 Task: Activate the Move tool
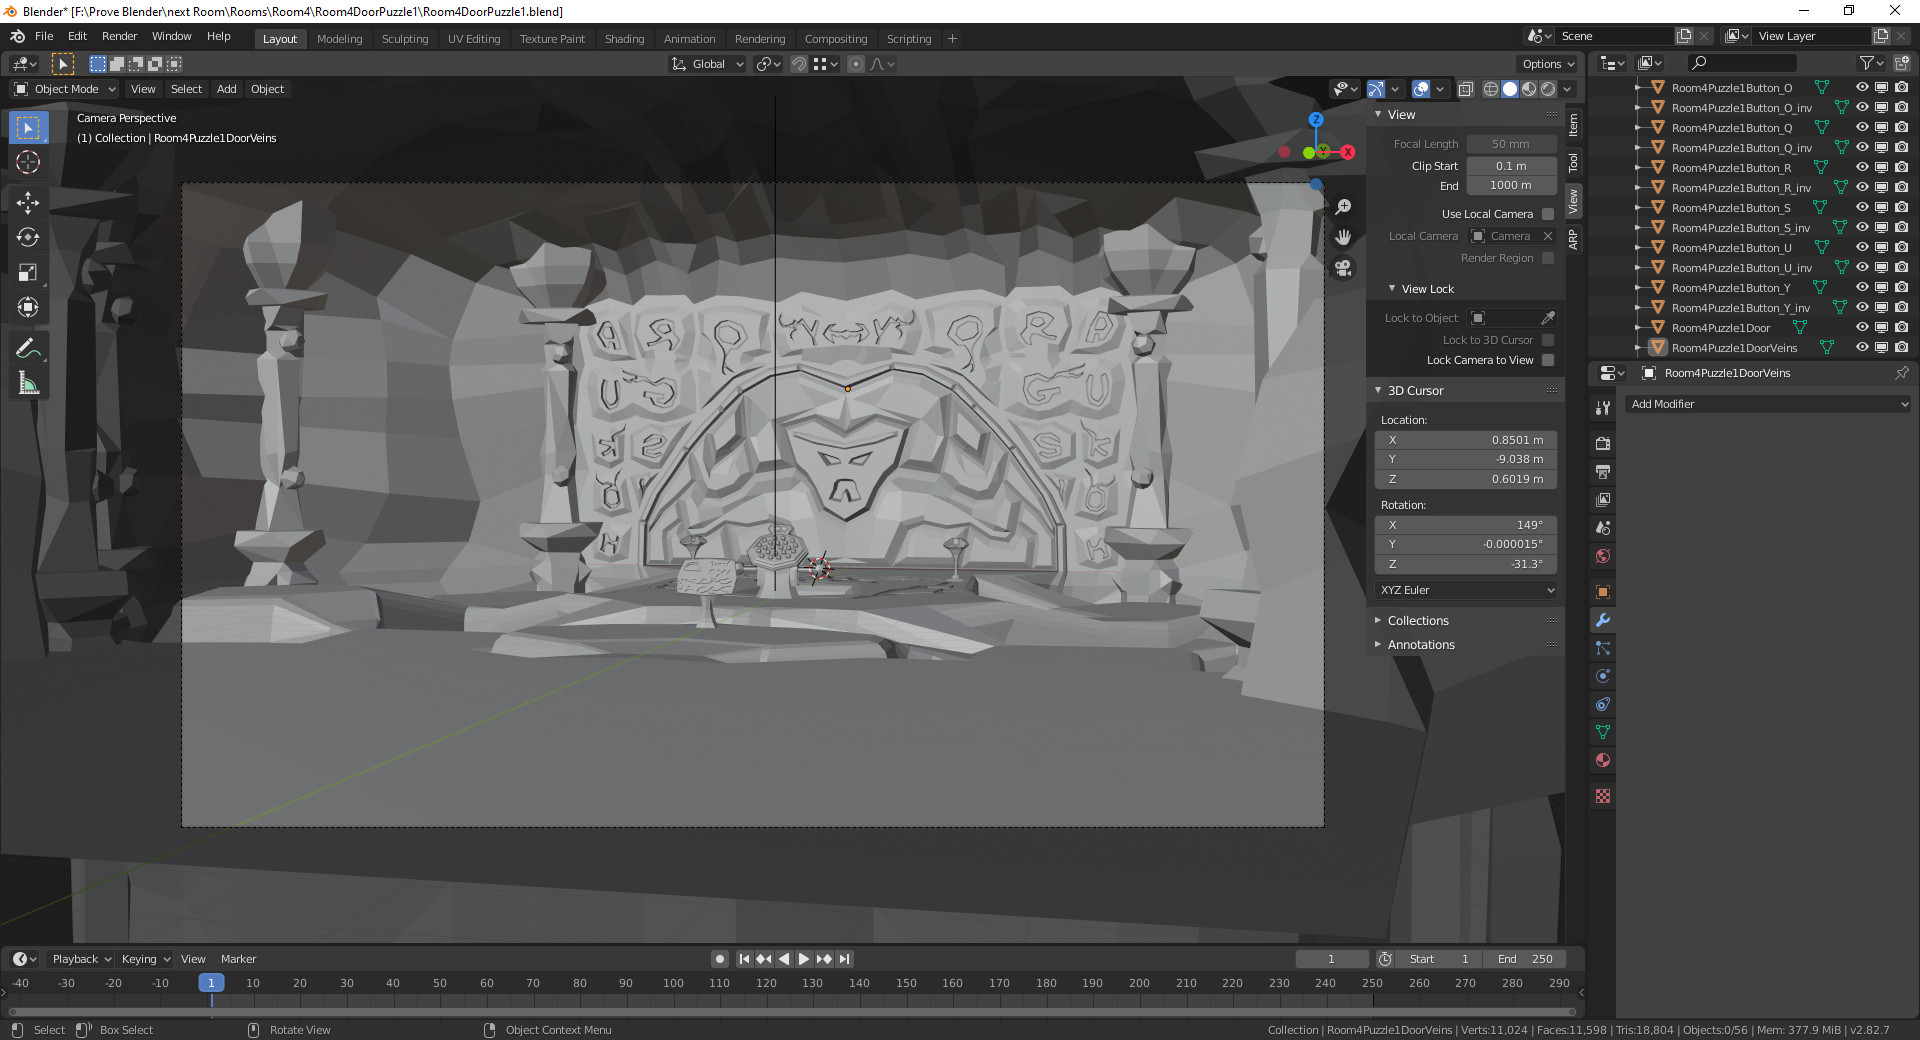(28, 202)
